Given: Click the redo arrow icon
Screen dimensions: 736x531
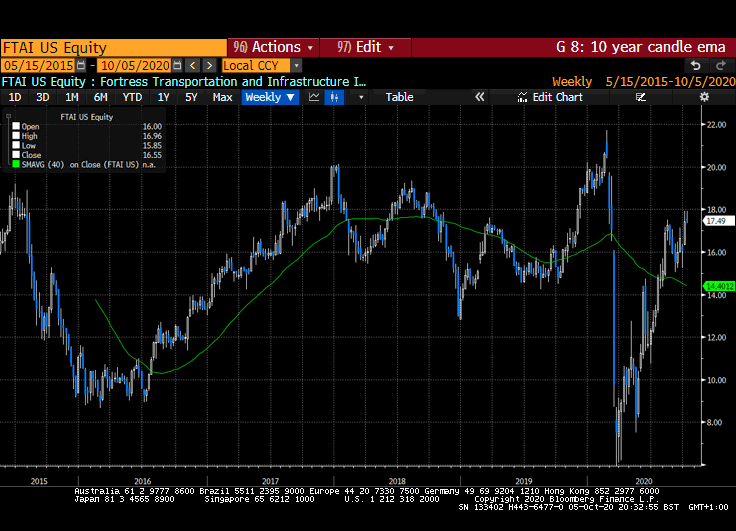Looking at the screenshot, I should point(721,66).
